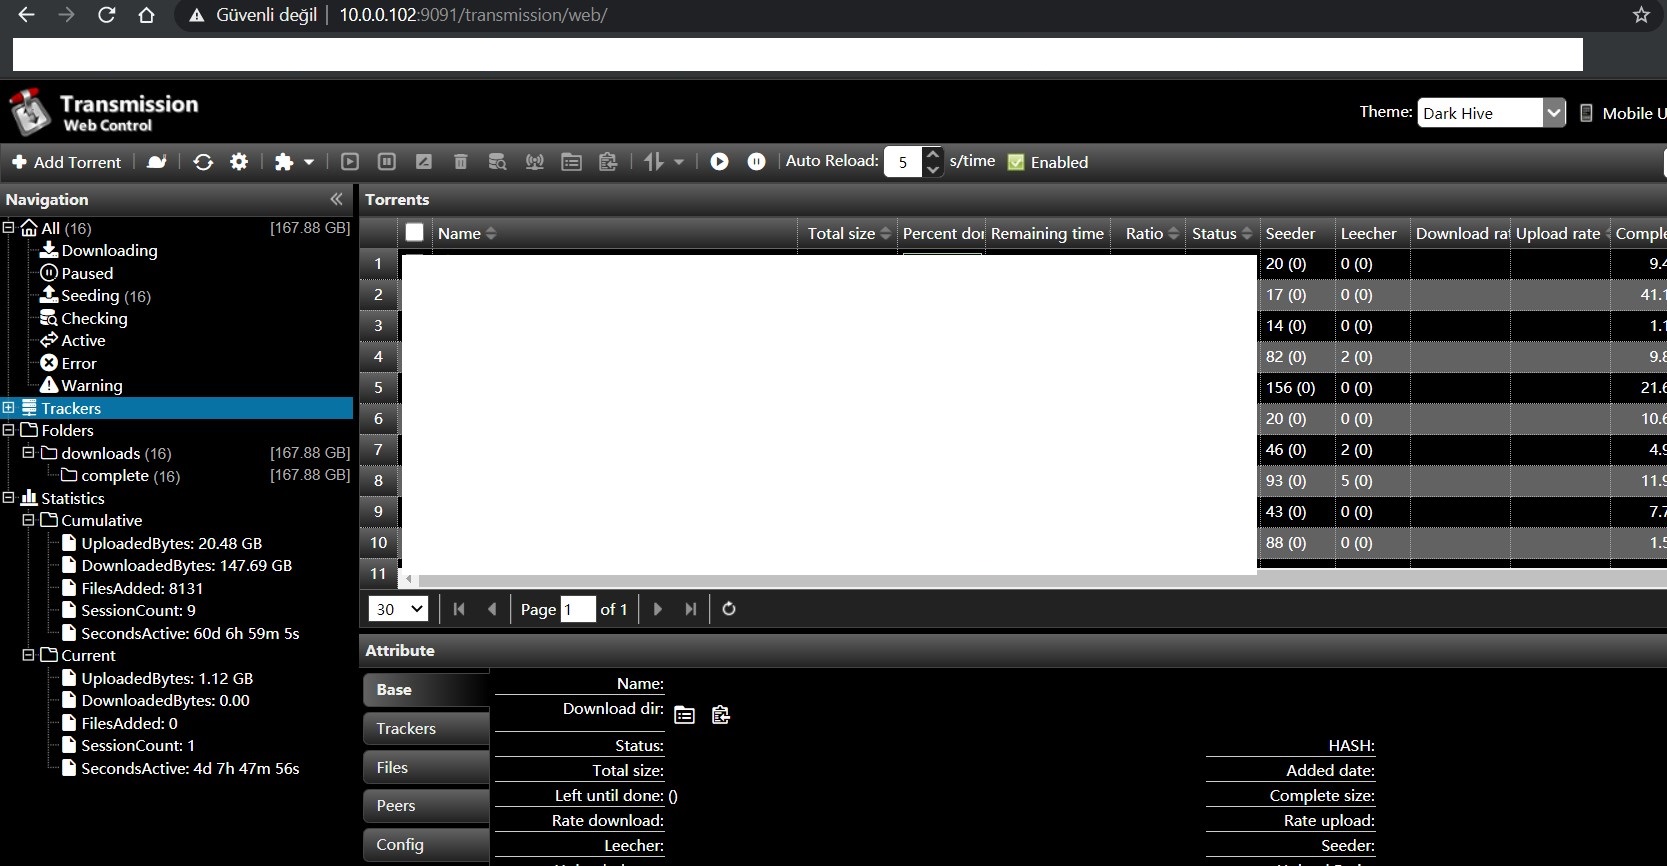
Task: Collapse the Statistics tree node
Action: click(9, 497)
